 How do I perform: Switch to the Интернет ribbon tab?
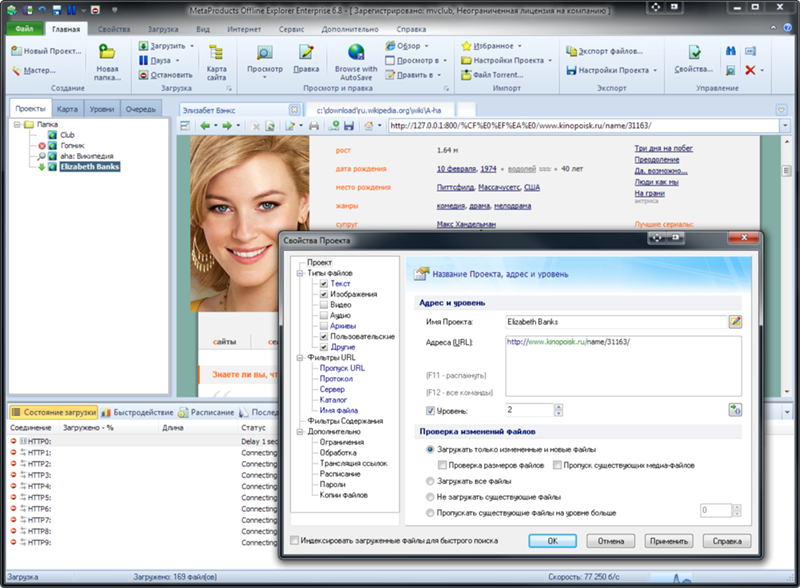[244, 30]
